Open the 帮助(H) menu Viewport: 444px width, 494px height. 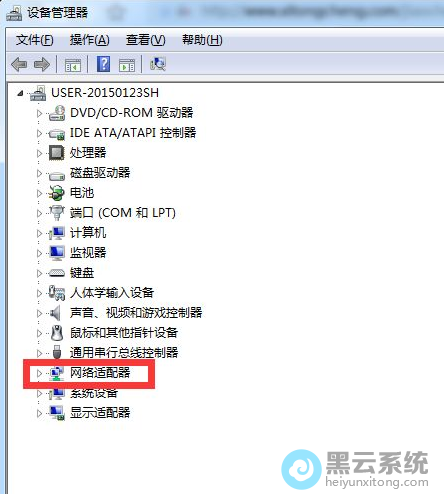[202, 40]
